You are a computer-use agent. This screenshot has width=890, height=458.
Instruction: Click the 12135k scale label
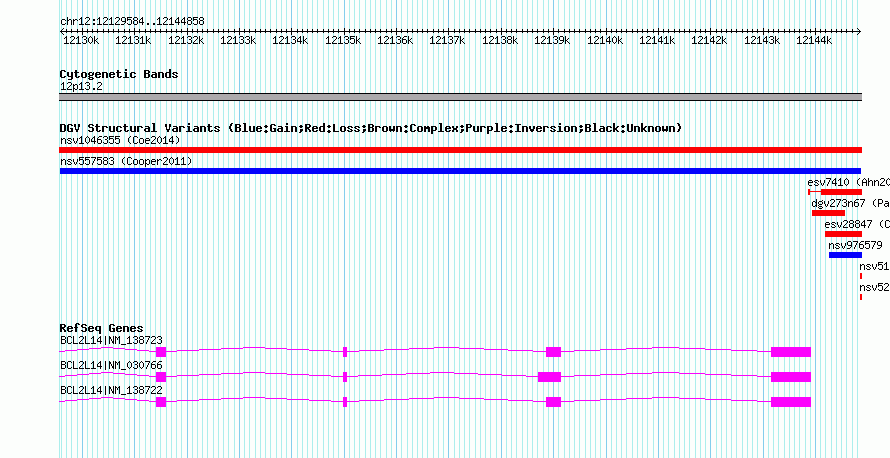point(342,40)
